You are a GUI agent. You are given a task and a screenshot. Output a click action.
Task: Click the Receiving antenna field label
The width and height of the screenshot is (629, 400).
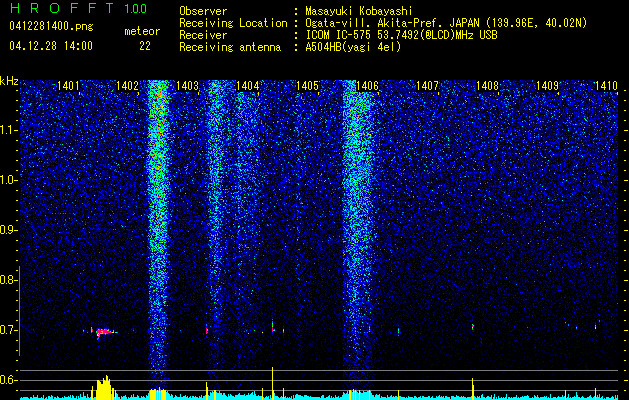[230, 47]
